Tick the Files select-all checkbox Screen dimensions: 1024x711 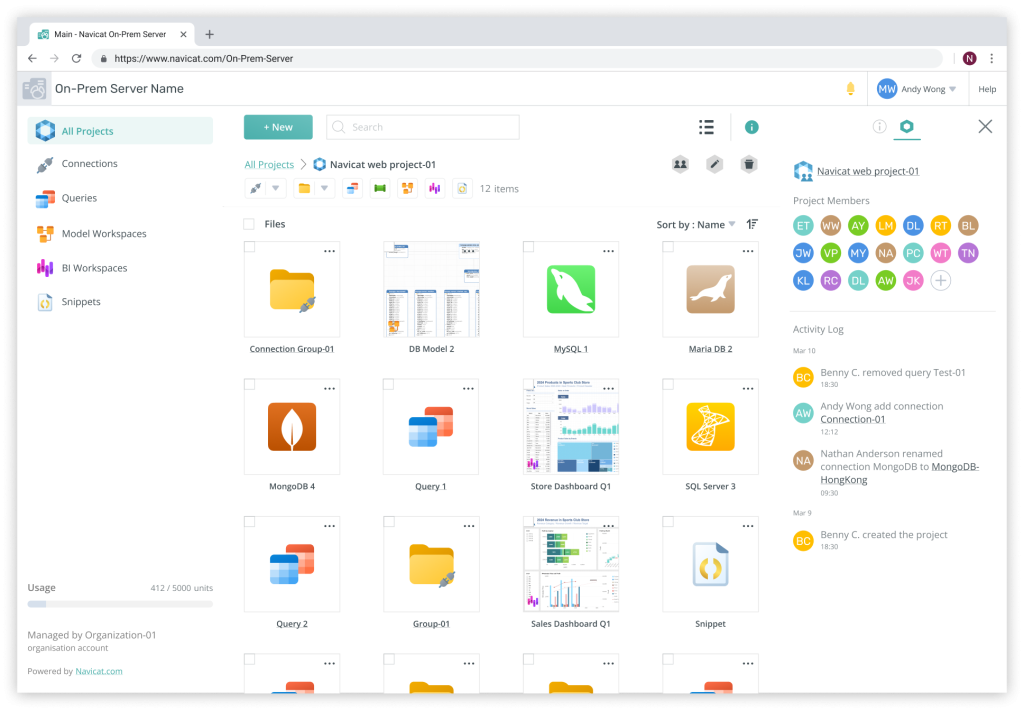249,224
